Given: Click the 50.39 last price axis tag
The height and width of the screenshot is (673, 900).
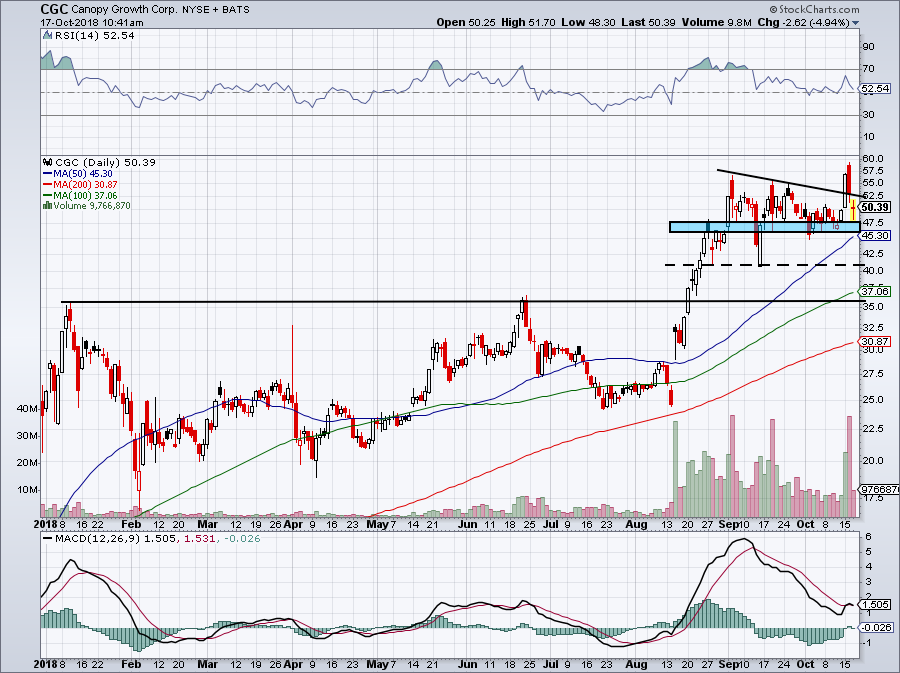Looking at the screenshot, I should click(x=875, y=207).
